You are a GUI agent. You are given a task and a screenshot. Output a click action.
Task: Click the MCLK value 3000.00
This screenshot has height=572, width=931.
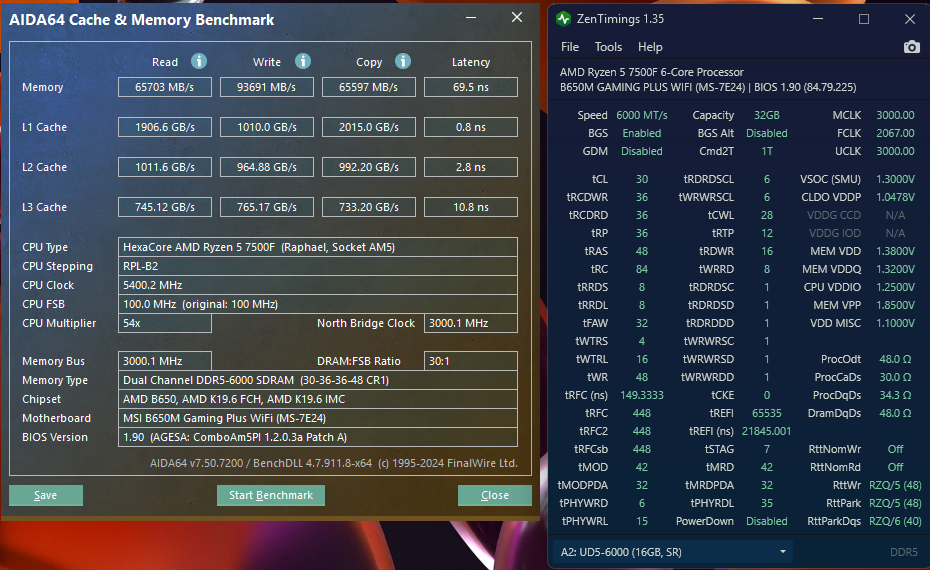click(895, 115)
